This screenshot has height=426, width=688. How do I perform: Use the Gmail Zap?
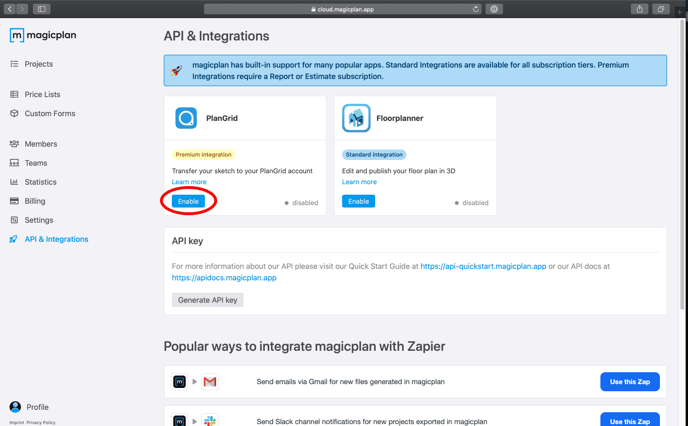pos(630,382)
